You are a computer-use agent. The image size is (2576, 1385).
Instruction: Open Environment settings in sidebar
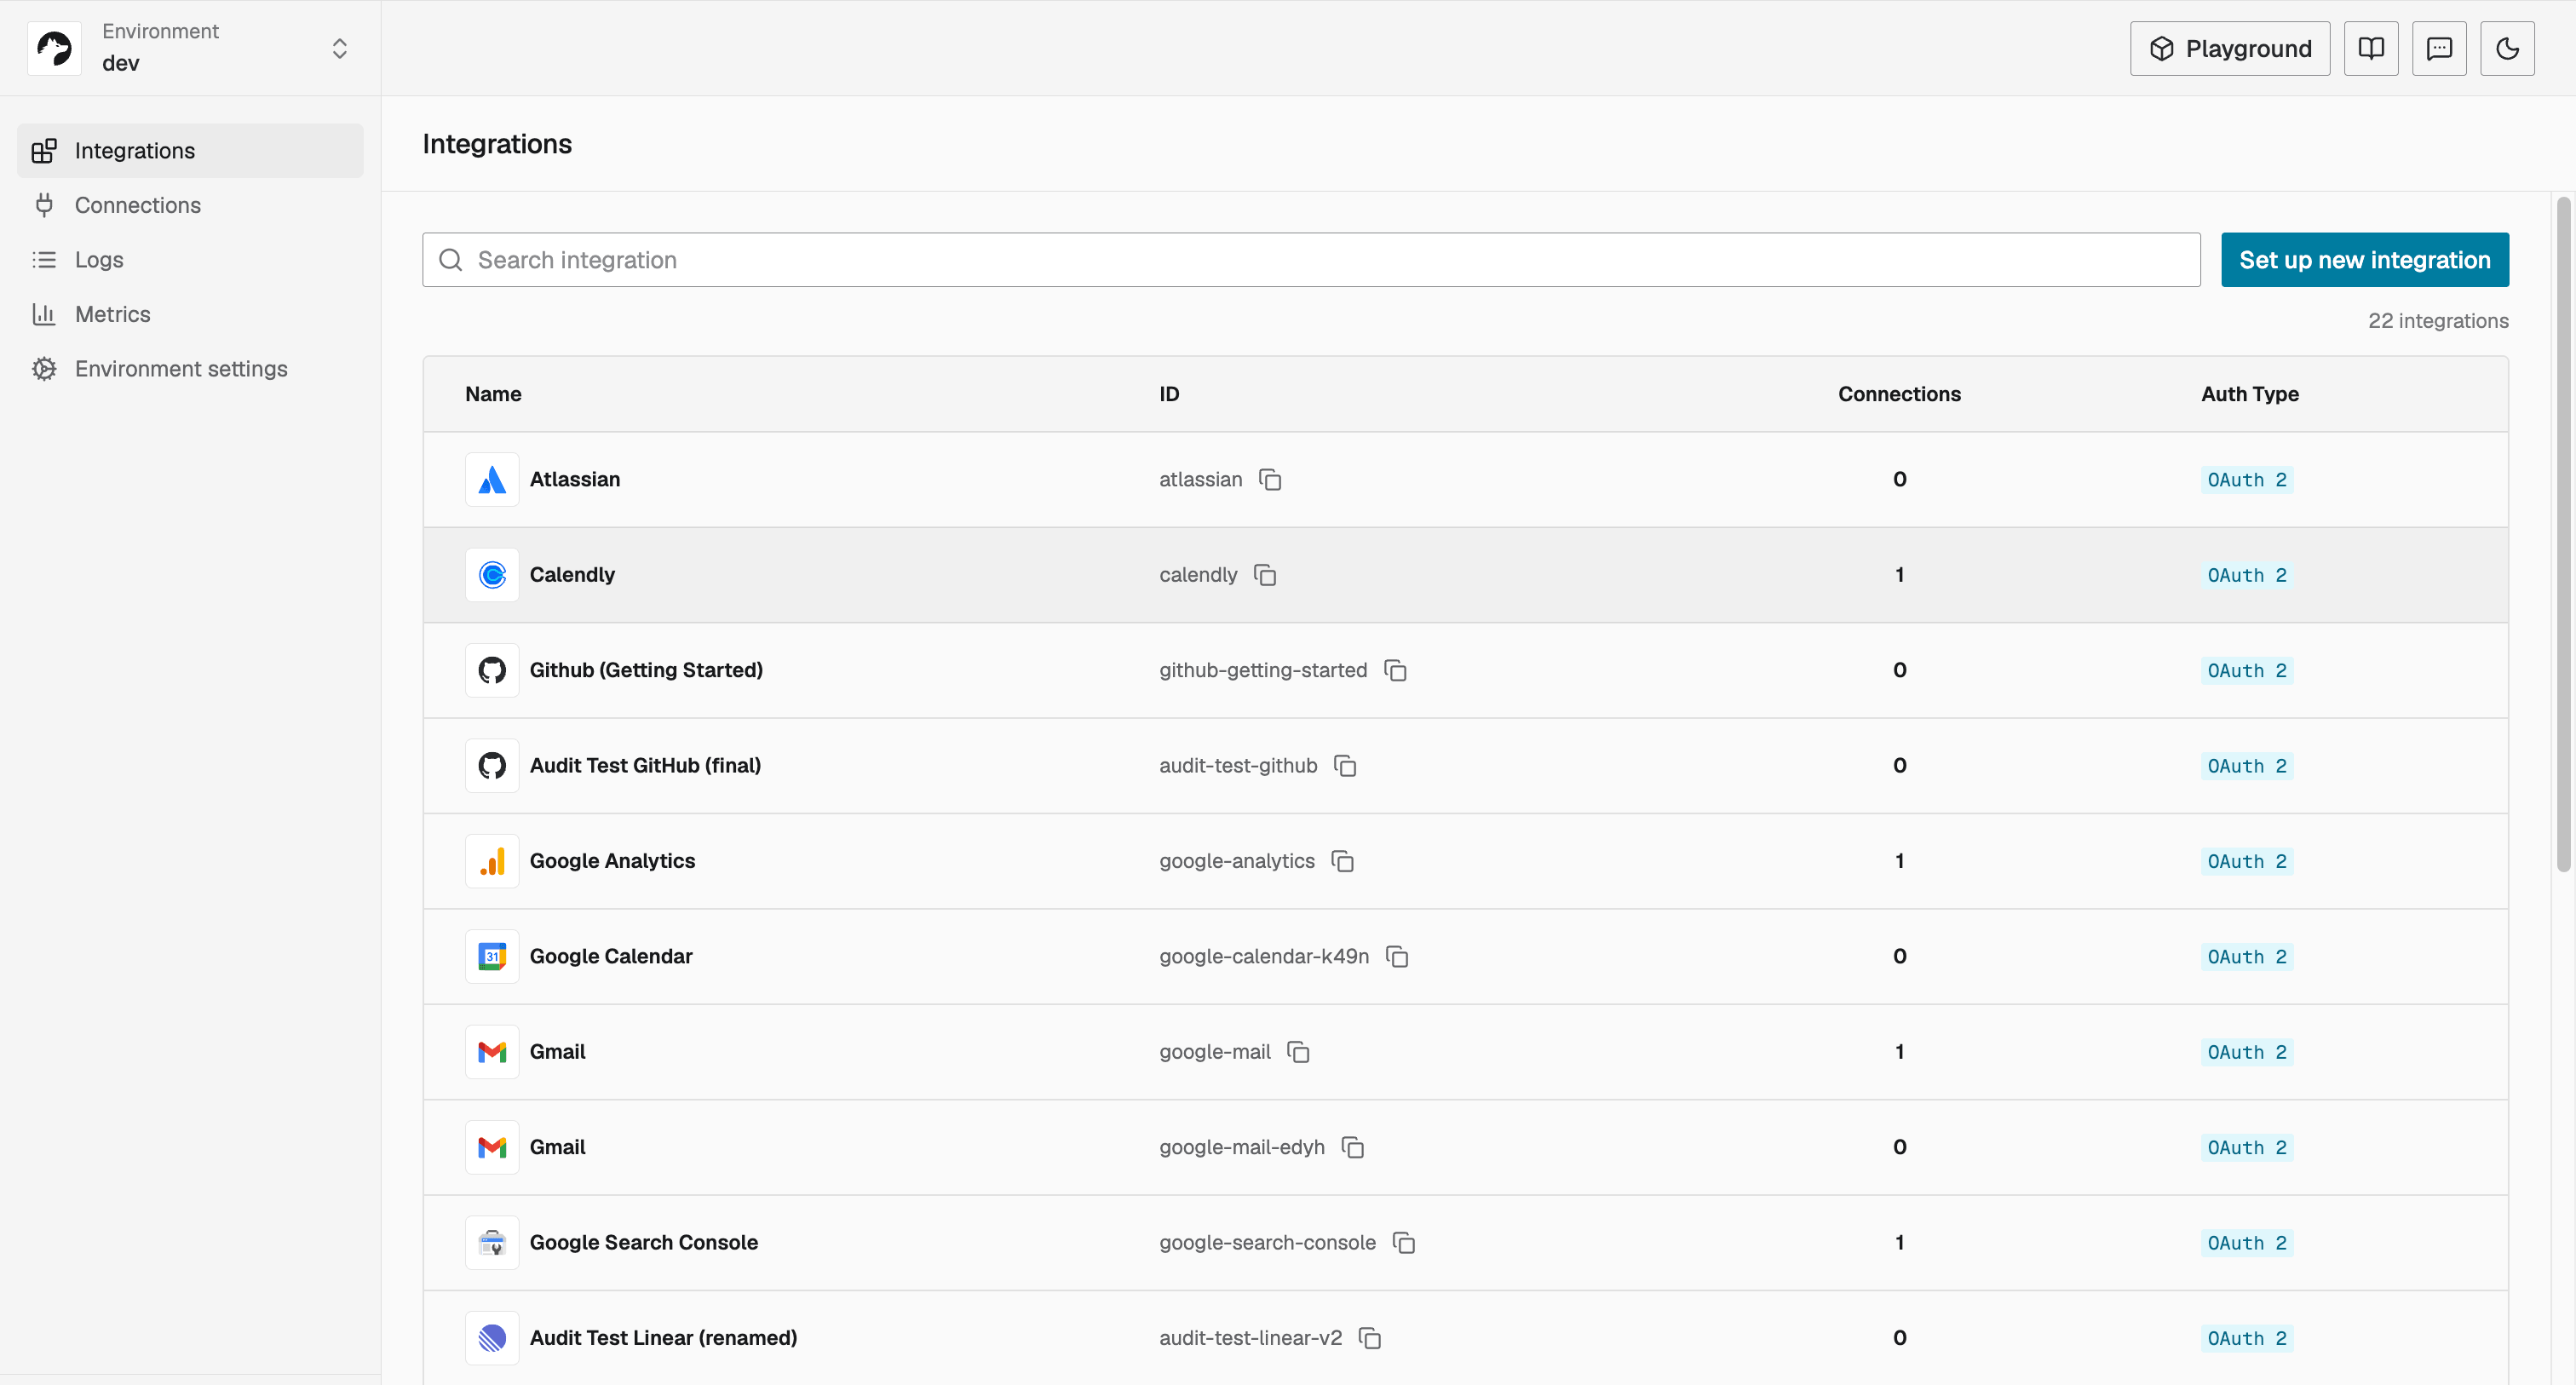click(190, 369)
